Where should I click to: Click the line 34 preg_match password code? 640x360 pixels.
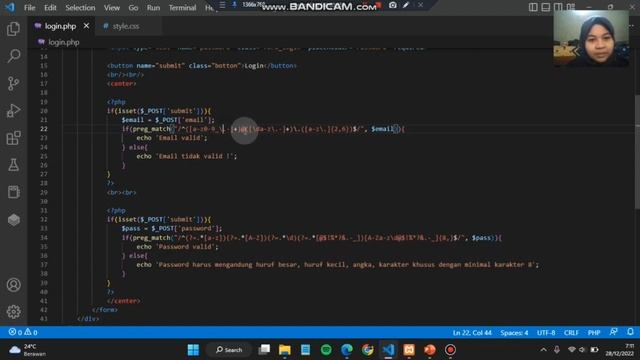(x=312, y=238)
